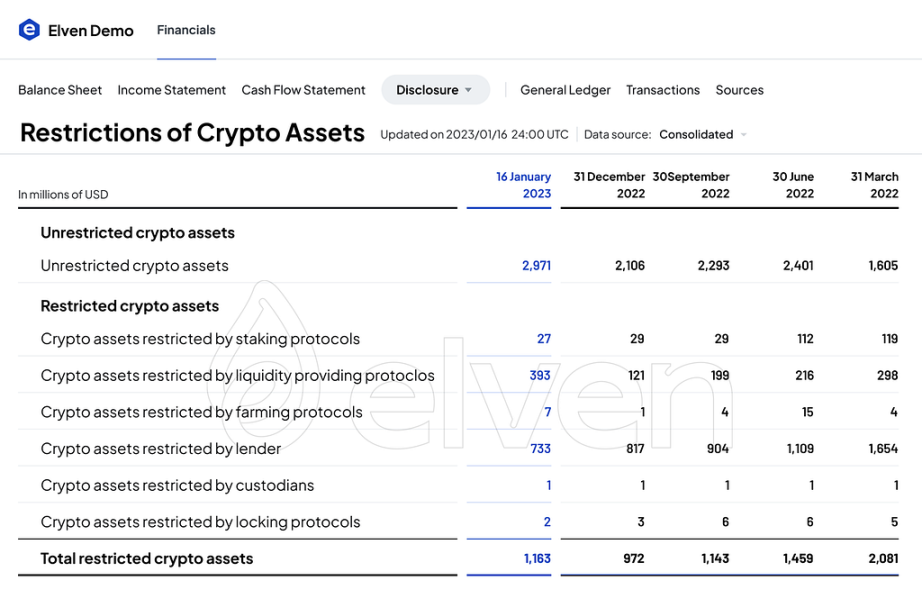Open staking protocols value 27
Screen dimensions: 922x608
coord(543,339)
